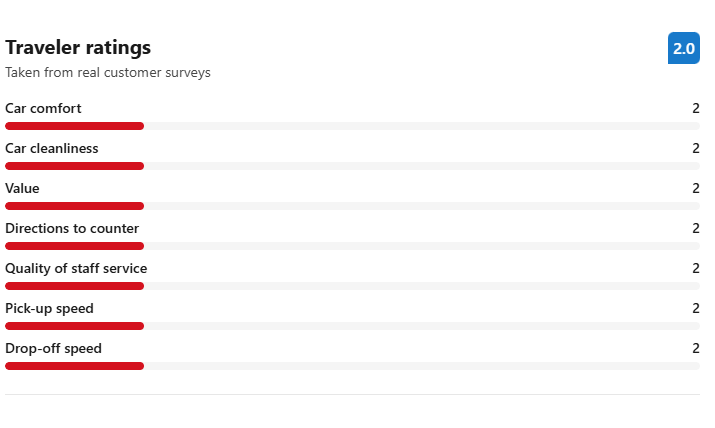
Task: Click the Pick-up speed label
Action: click(x=49, y=308)
